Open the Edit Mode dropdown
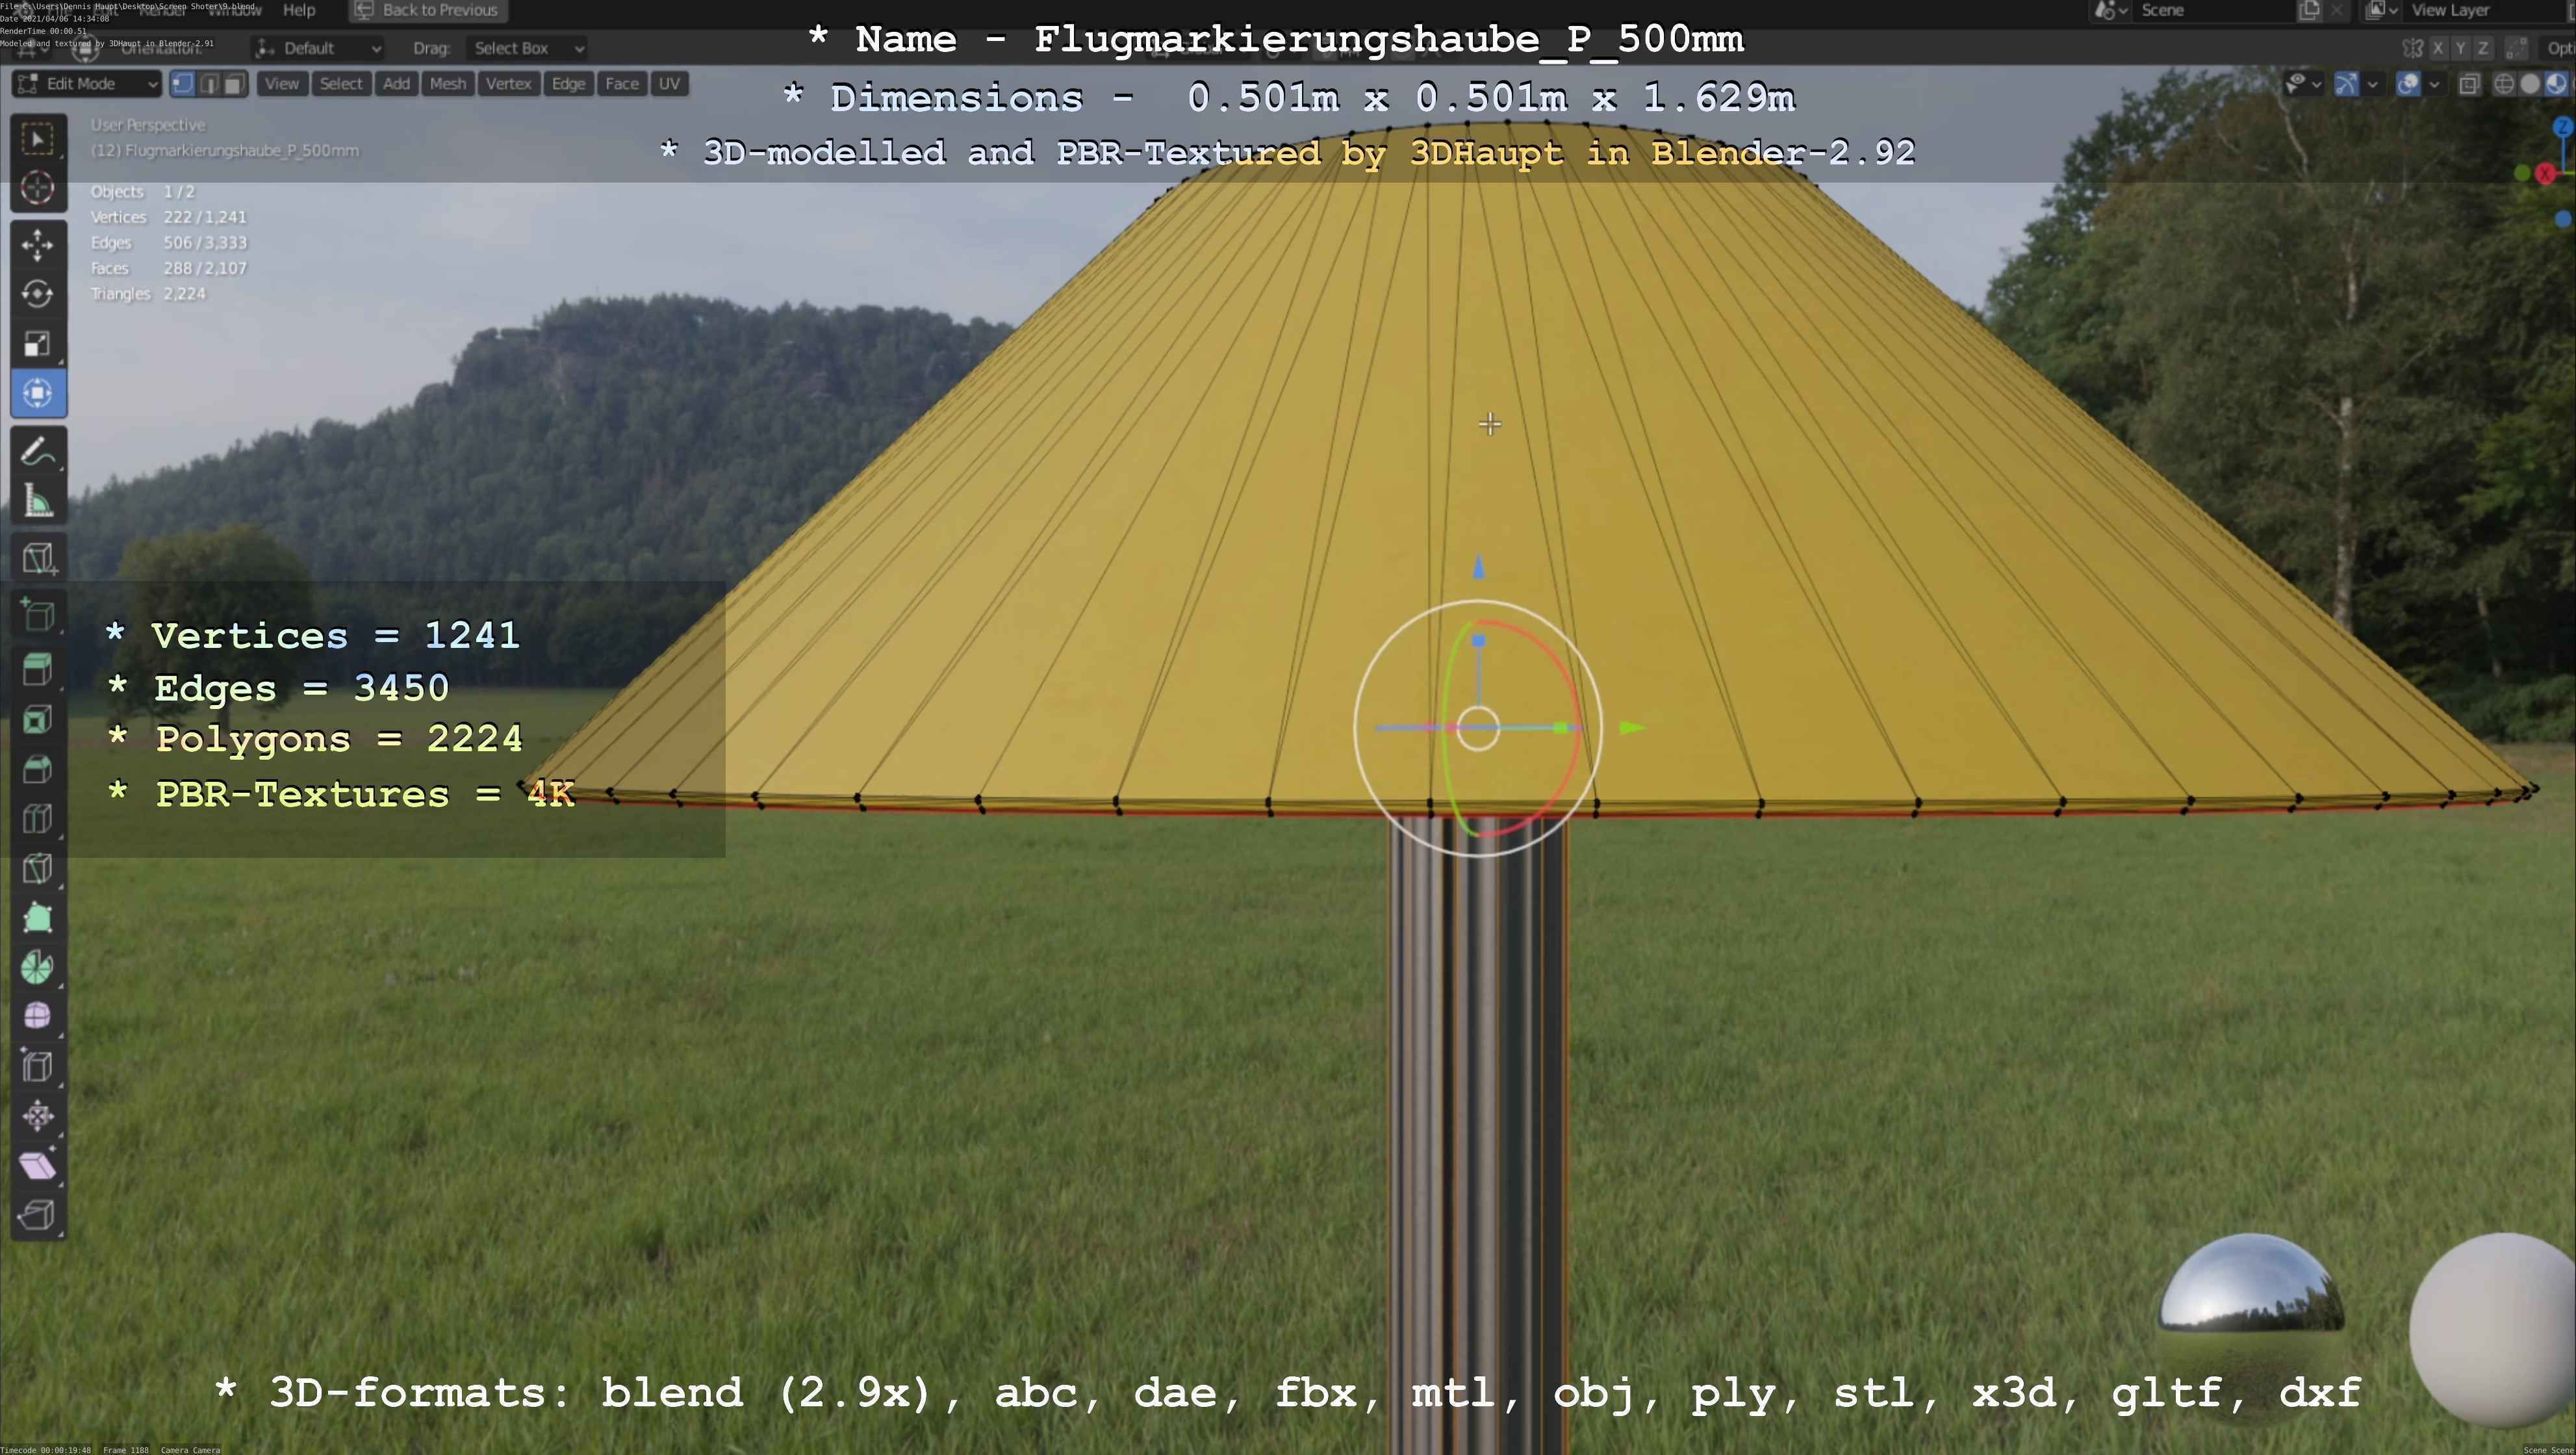The height and width of the screenshot is (1455, 2576). (x=86, y=84)
